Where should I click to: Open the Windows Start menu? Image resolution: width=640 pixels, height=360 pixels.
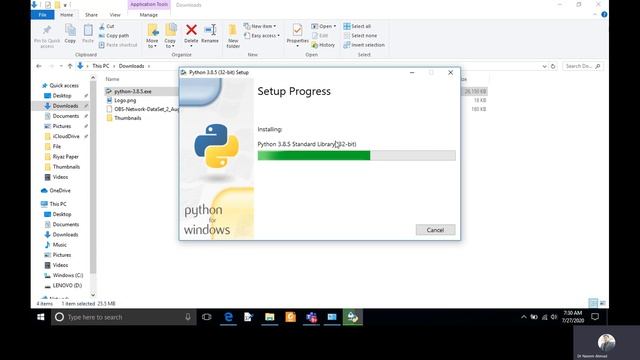coord(40,317)
